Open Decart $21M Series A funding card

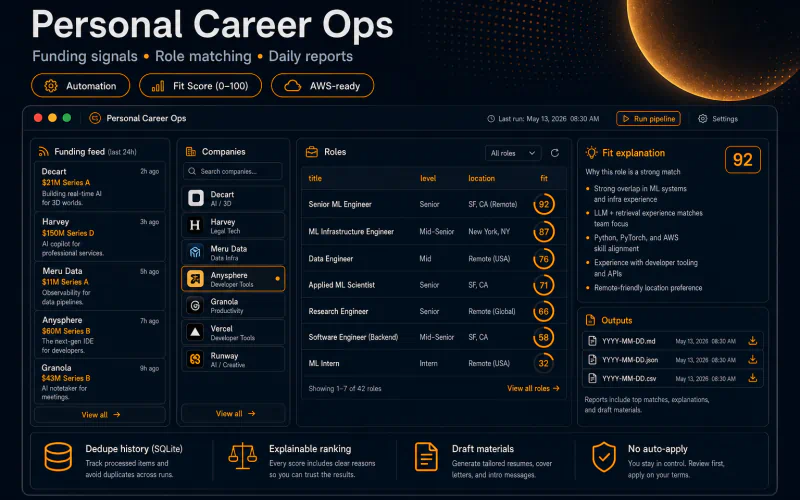coord(100,187)
